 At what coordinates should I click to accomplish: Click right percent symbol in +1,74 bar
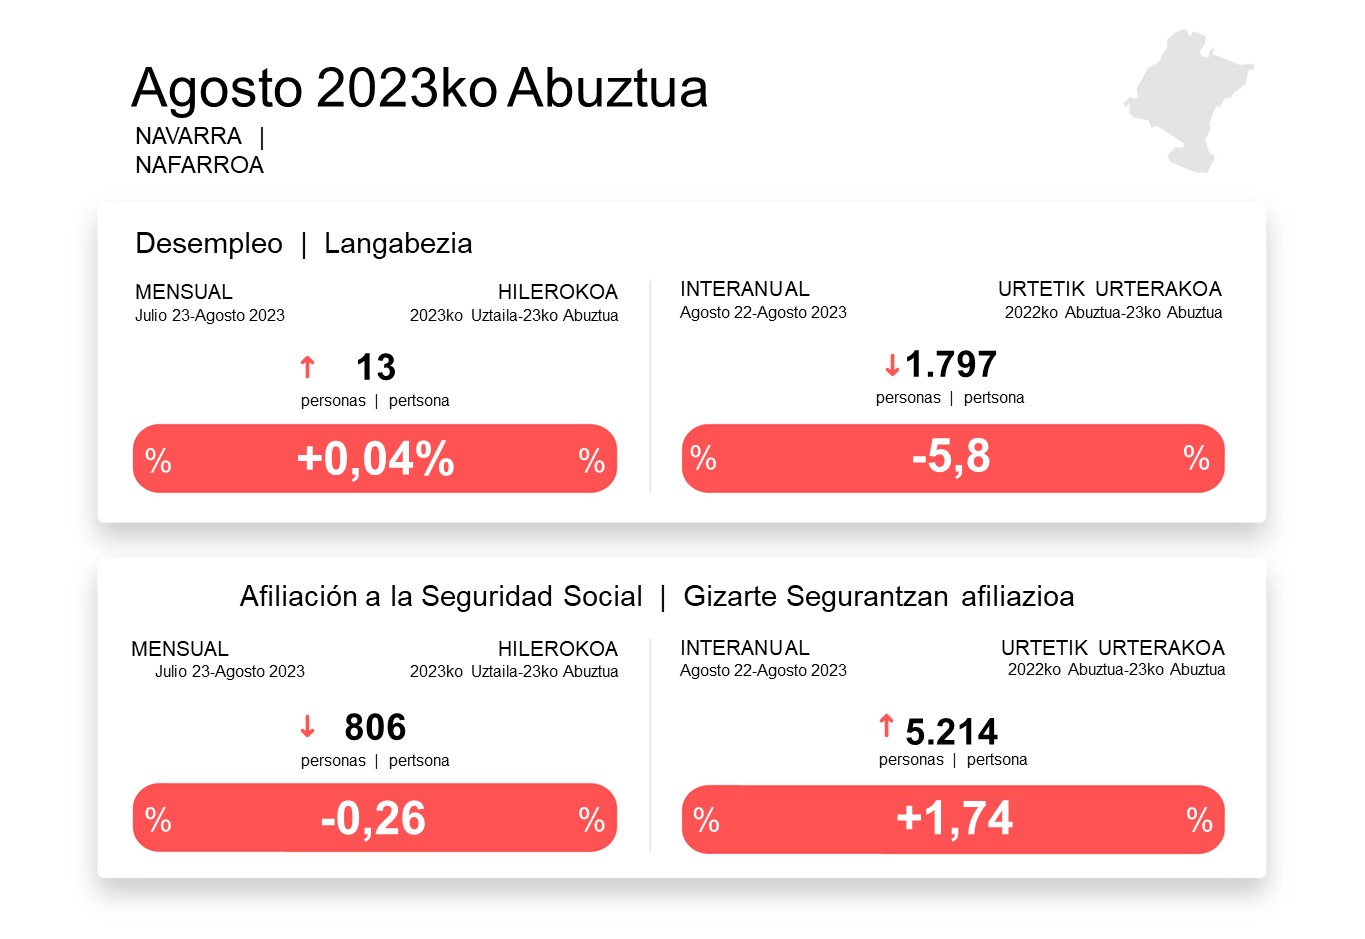[x=1199, y=820]
